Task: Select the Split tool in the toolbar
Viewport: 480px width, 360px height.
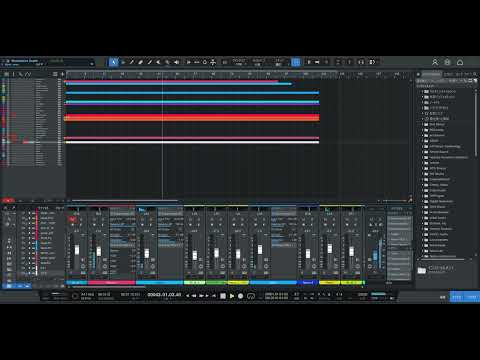Action: point(132,62)
